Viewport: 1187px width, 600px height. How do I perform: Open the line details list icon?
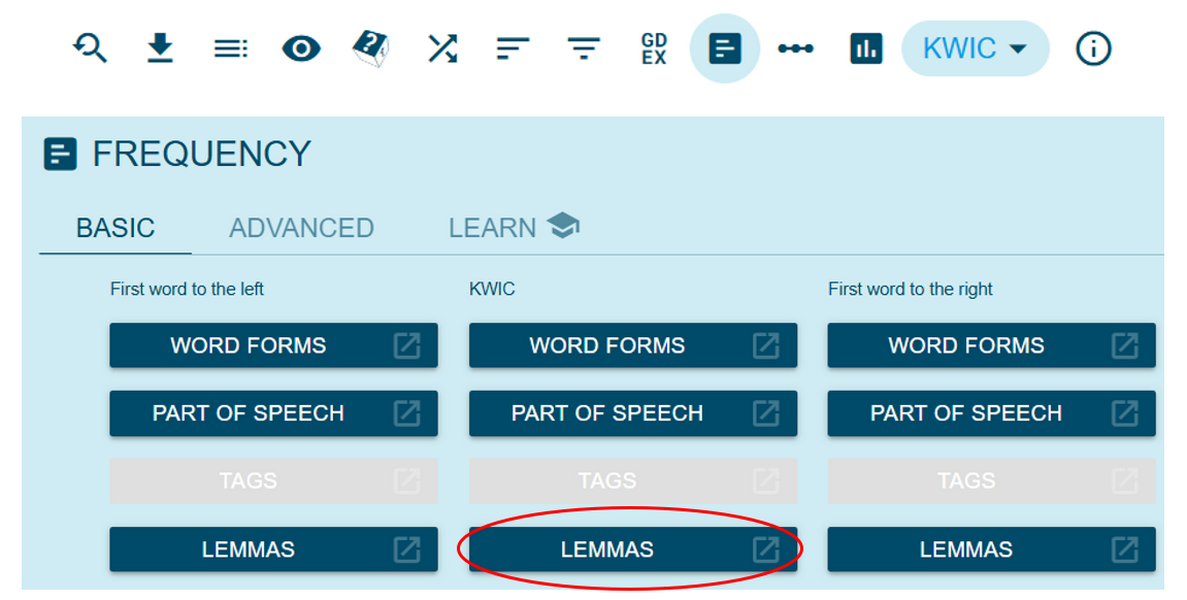[x=231, y=48]
